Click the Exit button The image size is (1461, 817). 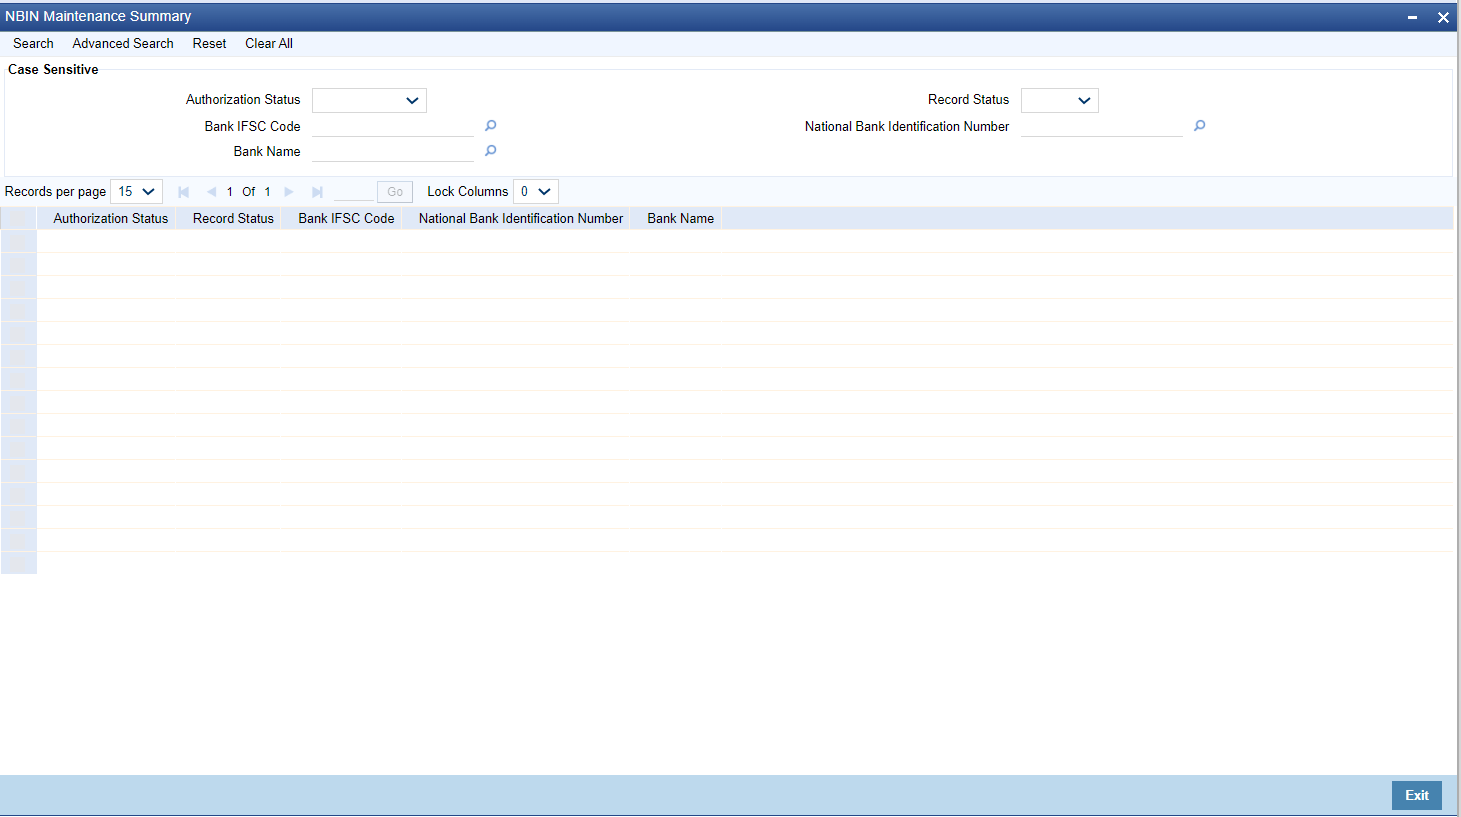1417,795
